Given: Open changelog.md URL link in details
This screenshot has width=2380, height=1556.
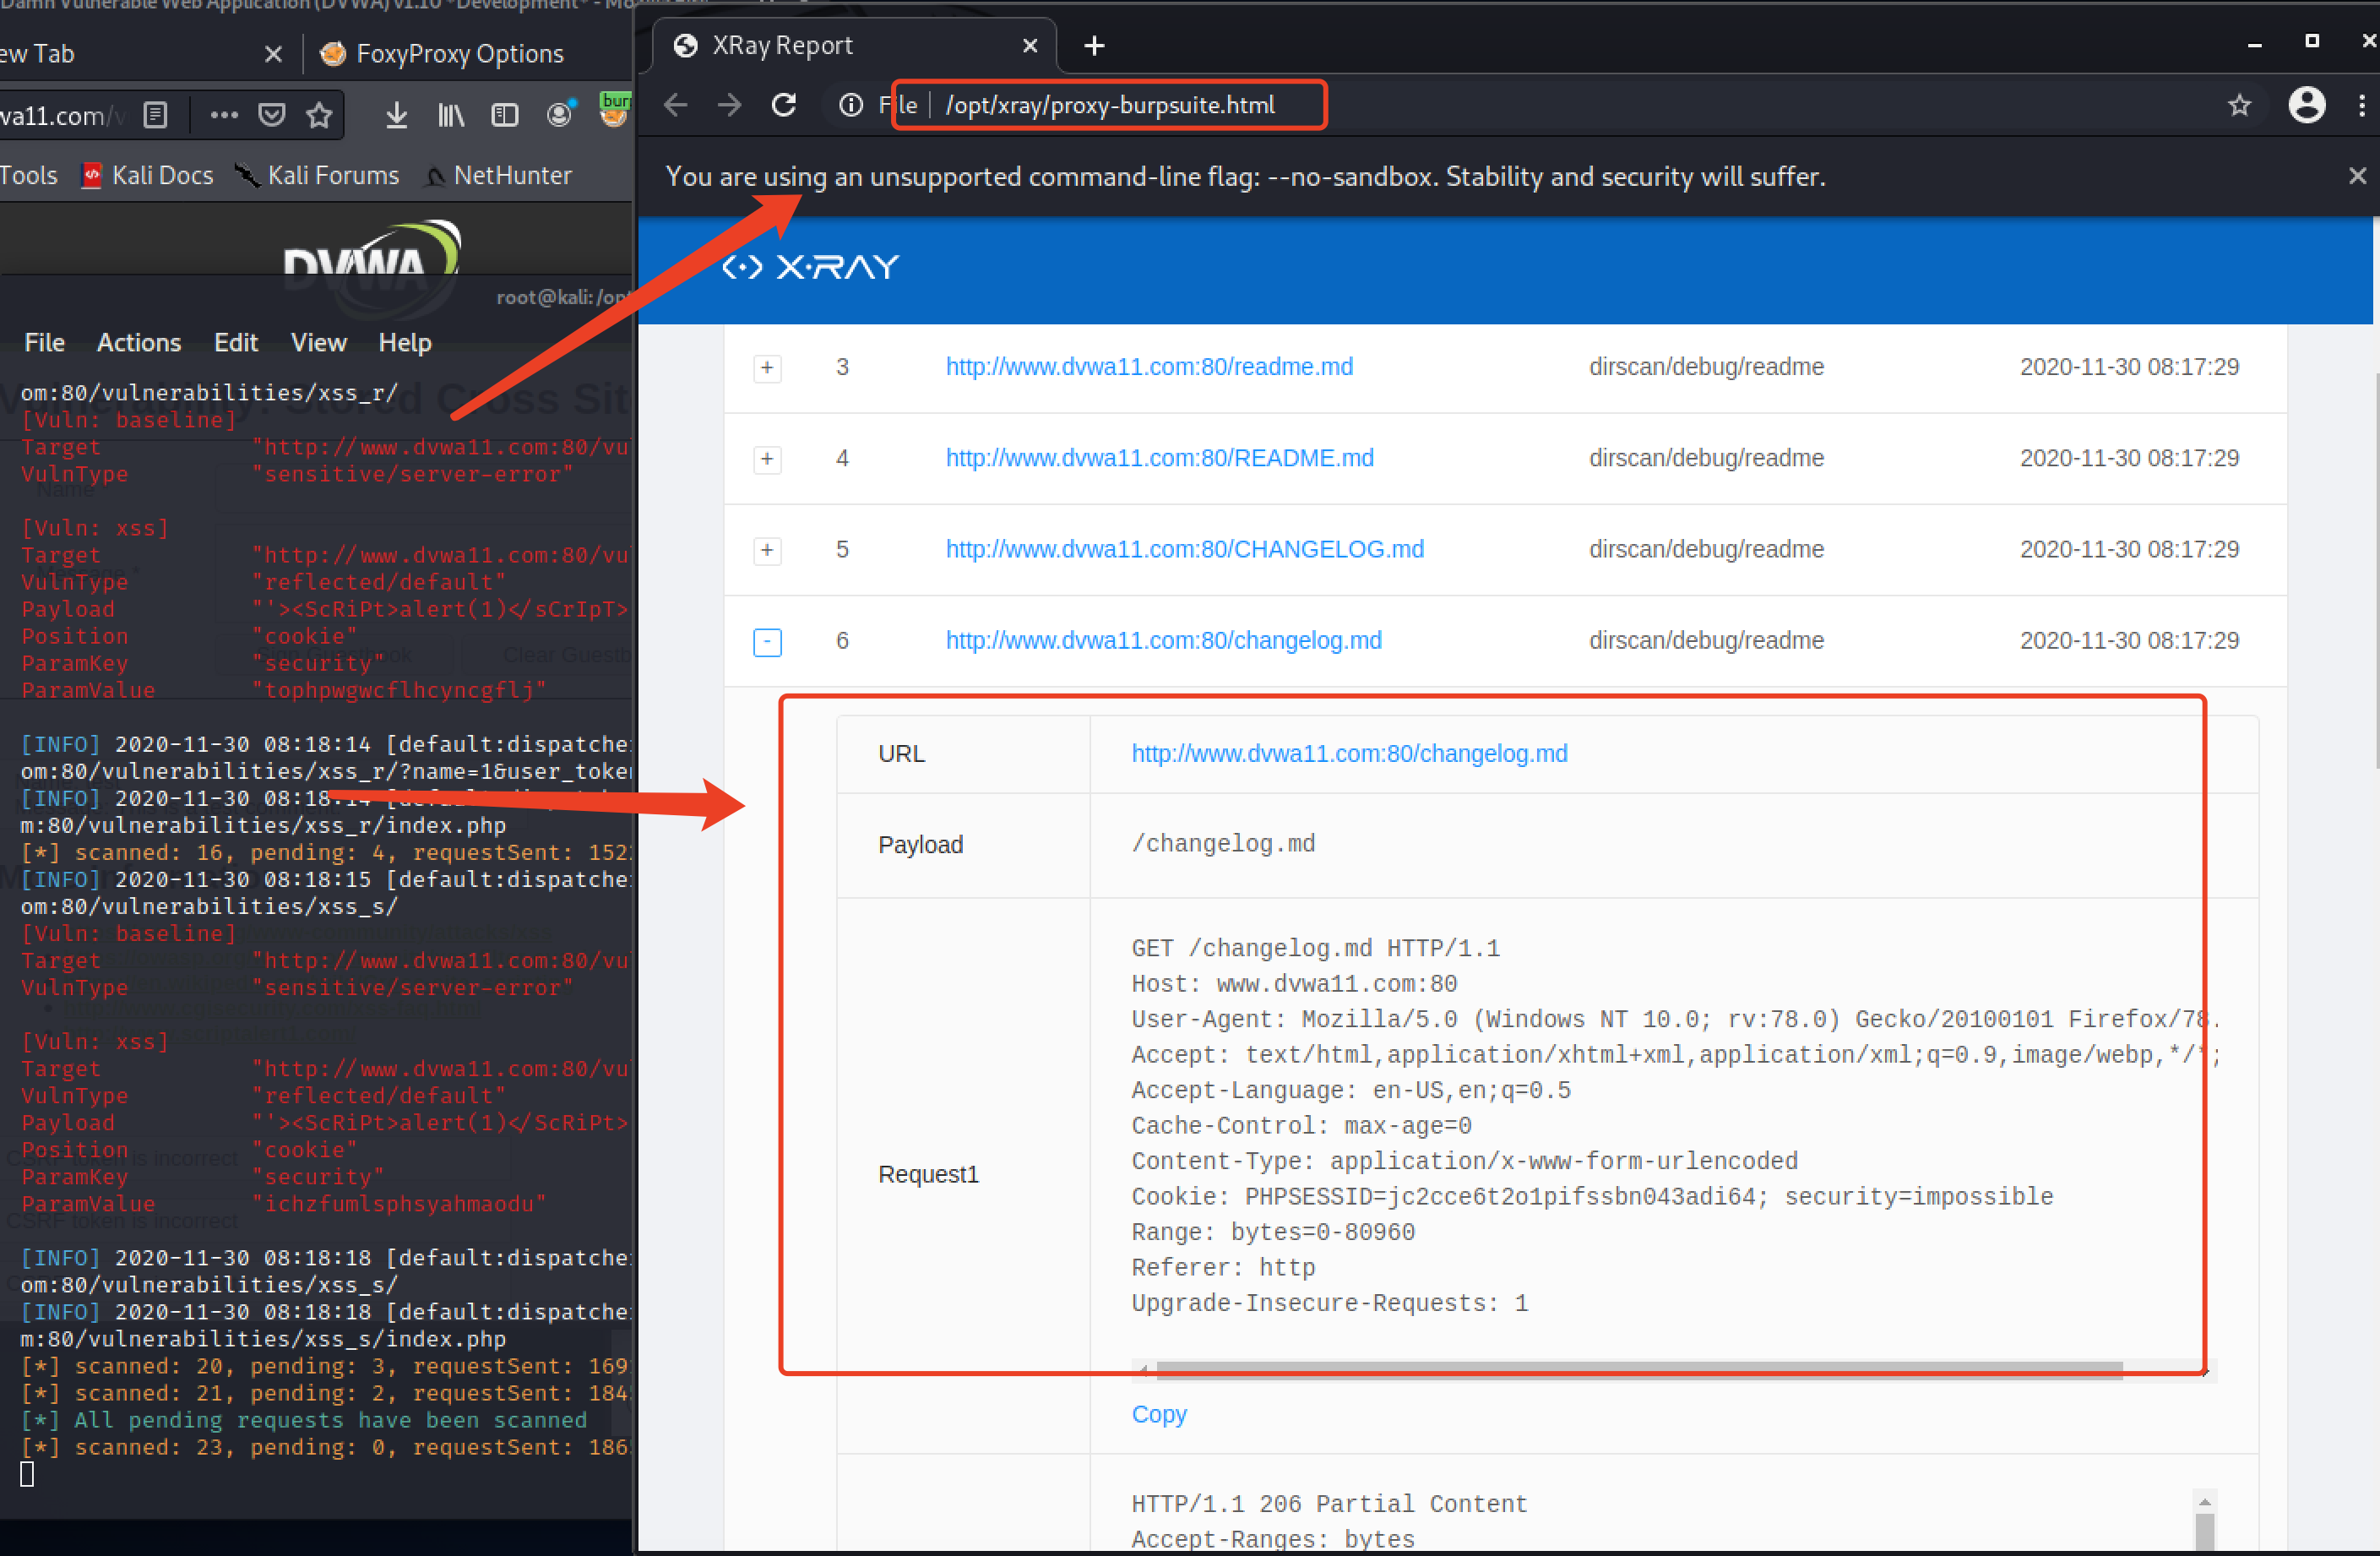Looking at the screenshot, I should [1348, 753].
